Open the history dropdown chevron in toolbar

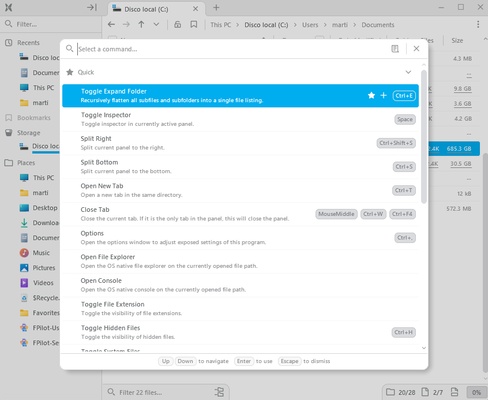(156, 24)
